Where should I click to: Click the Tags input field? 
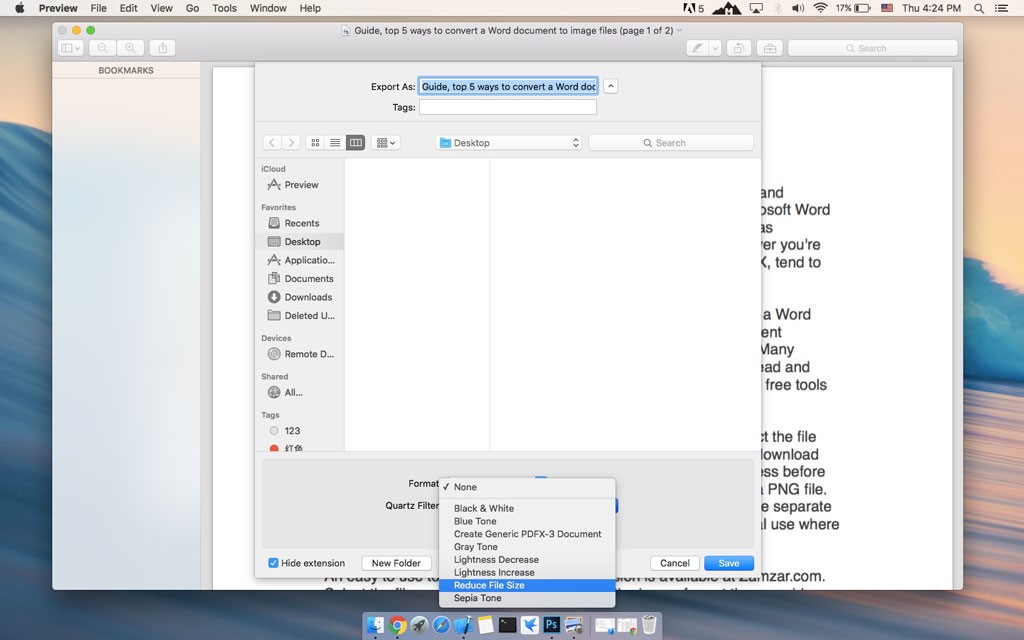pos(508,107)
